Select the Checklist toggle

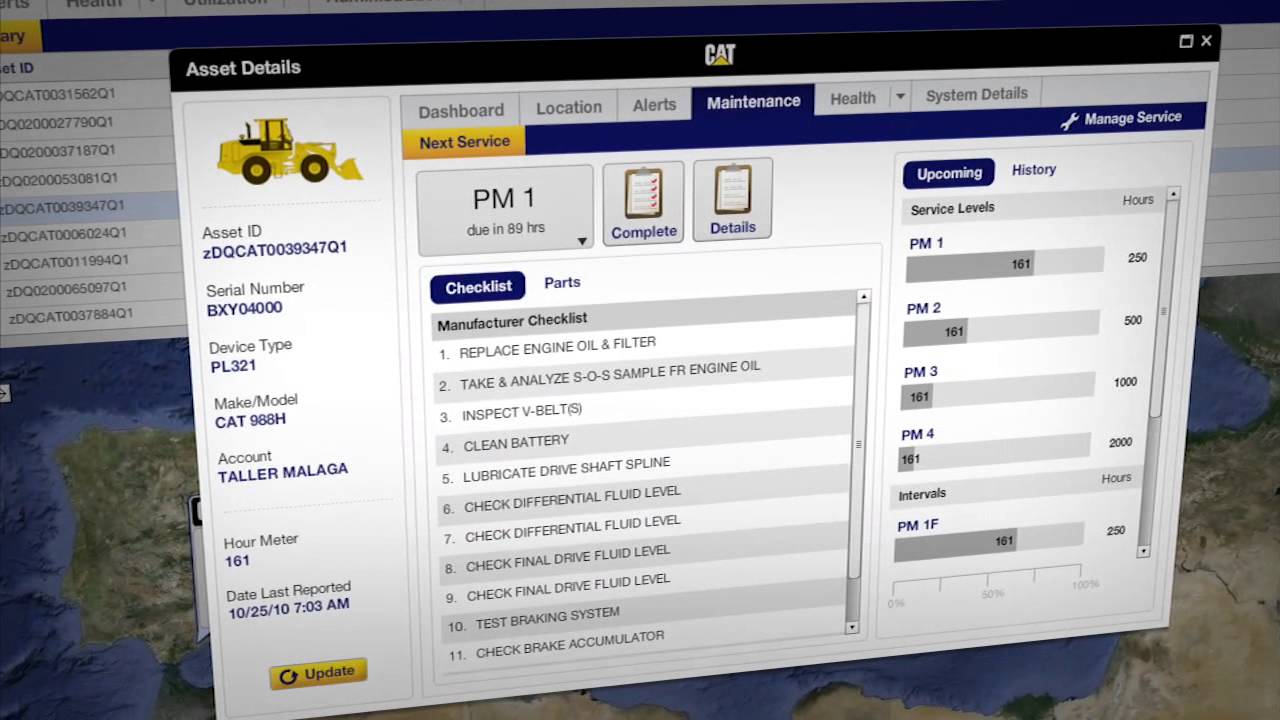[478, 287]
